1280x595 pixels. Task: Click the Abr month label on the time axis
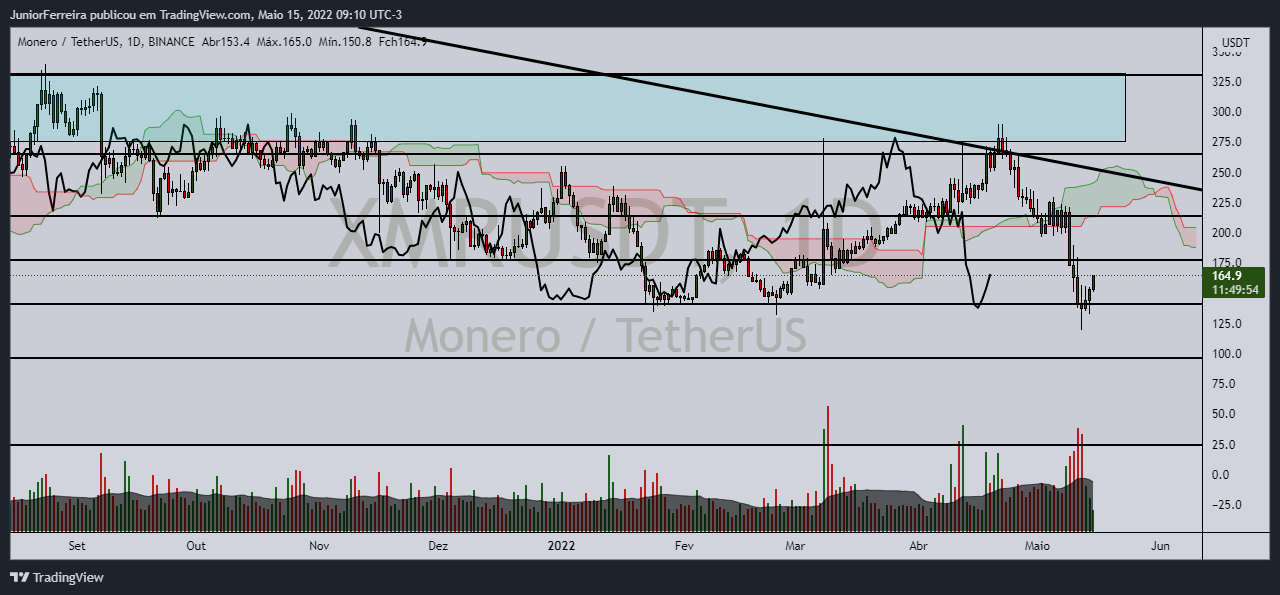(918, 546)
